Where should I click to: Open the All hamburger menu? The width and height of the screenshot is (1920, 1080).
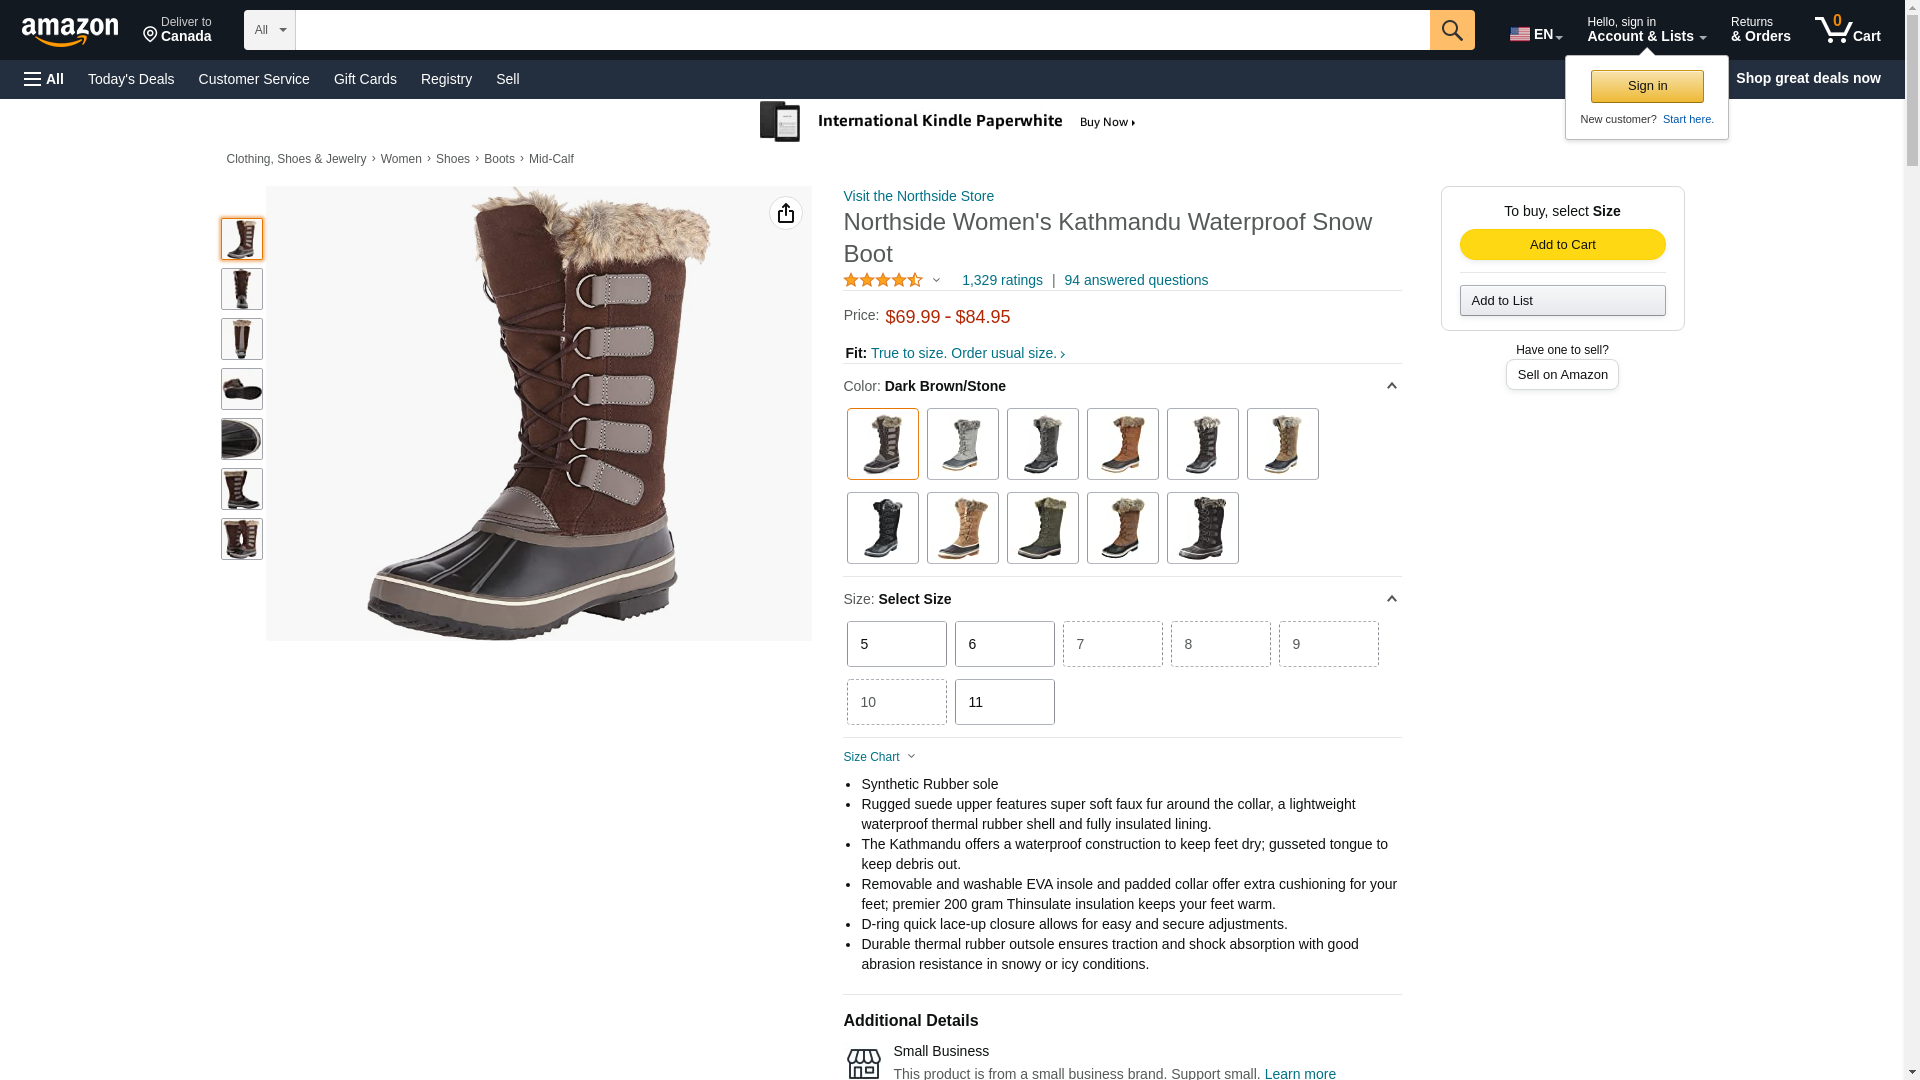(44, 79)
